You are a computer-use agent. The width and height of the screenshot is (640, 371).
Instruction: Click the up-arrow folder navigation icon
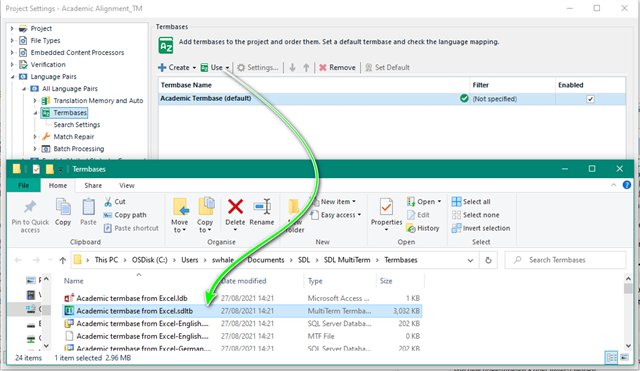click(x=62, y=260)
